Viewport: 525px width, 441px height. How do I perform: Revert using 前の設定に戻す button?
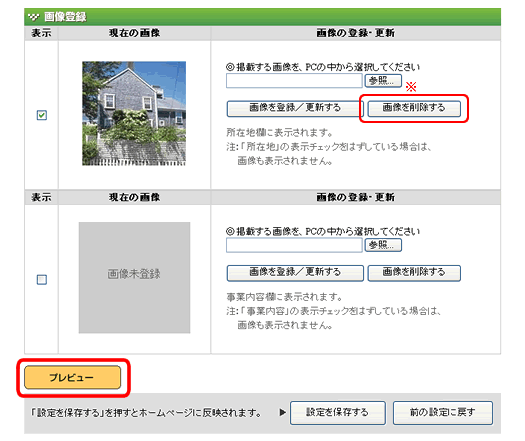pyautogui.click(x=443, y=413)
